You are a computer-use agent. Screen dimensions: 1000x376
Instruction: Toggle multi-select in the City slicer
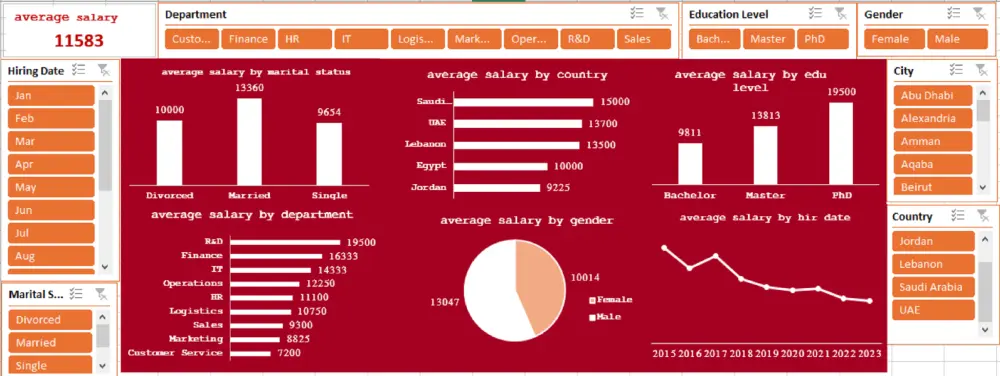[956, 70]
